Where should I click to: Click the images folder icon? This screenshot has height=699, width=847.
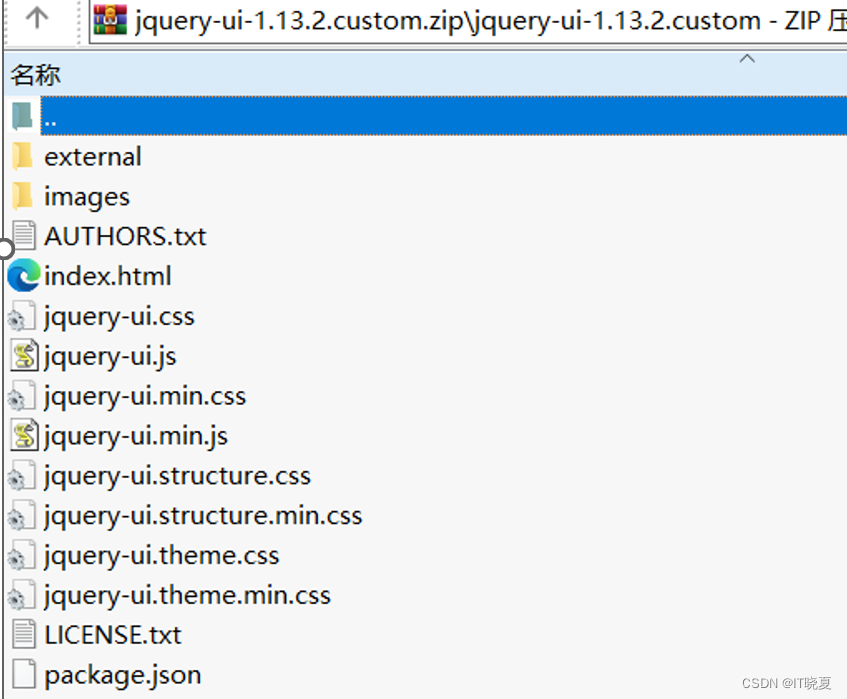tap(22, 196)
